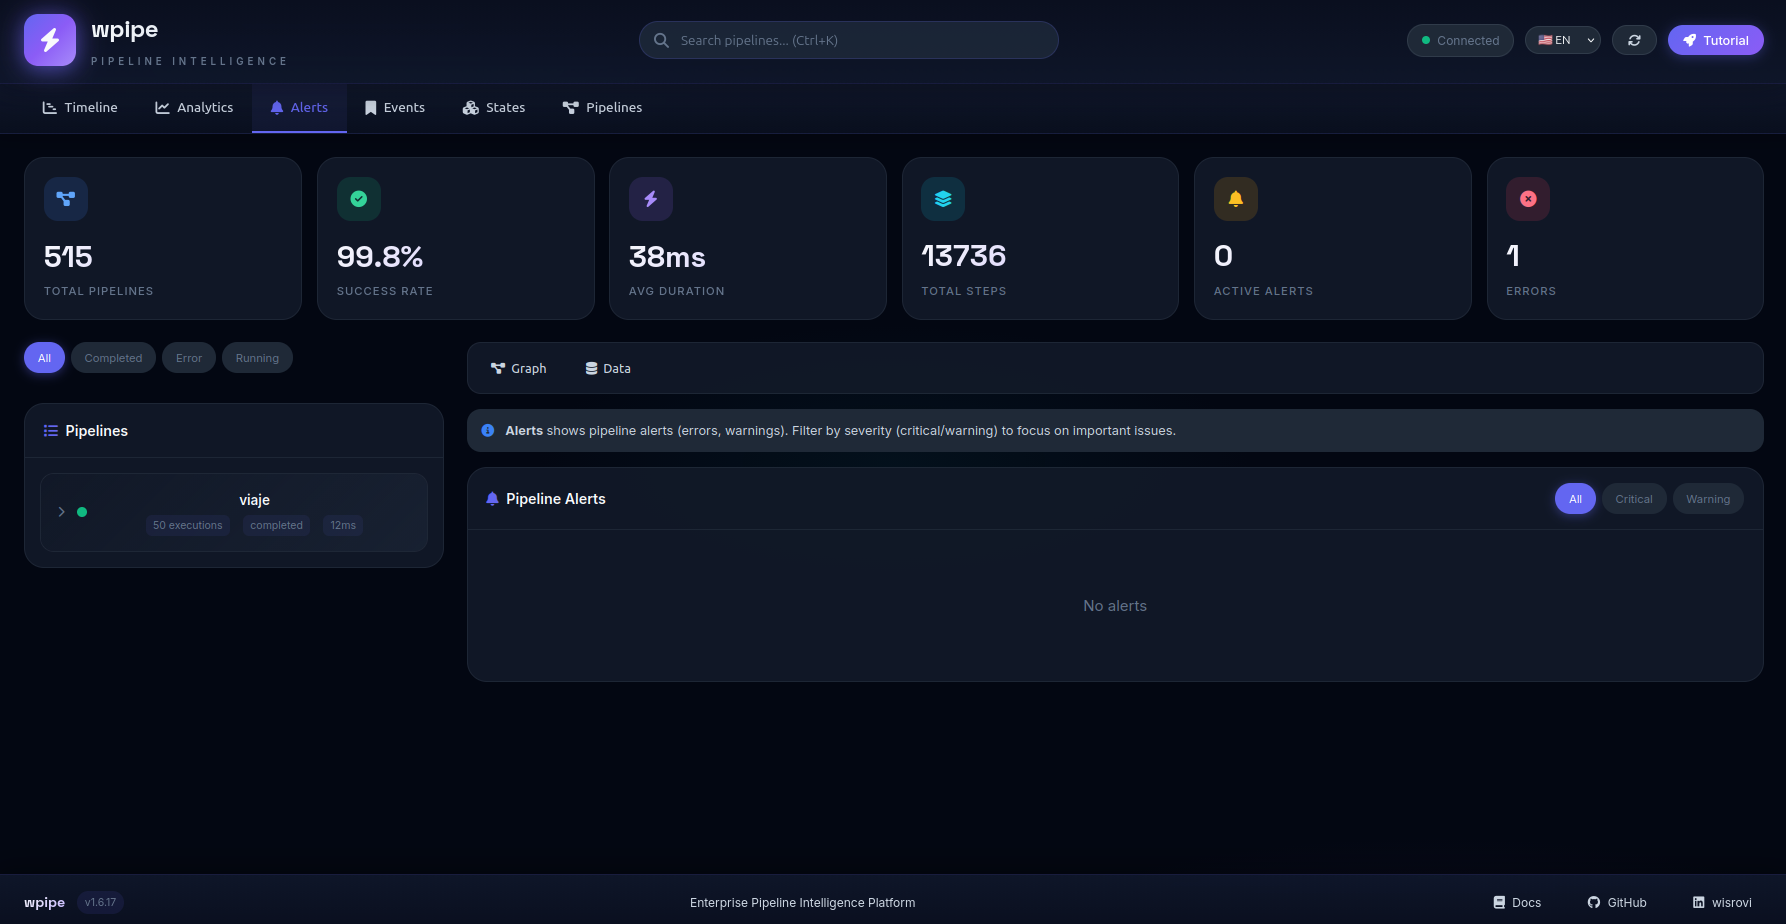Click the green status dot of viaje

82,512
